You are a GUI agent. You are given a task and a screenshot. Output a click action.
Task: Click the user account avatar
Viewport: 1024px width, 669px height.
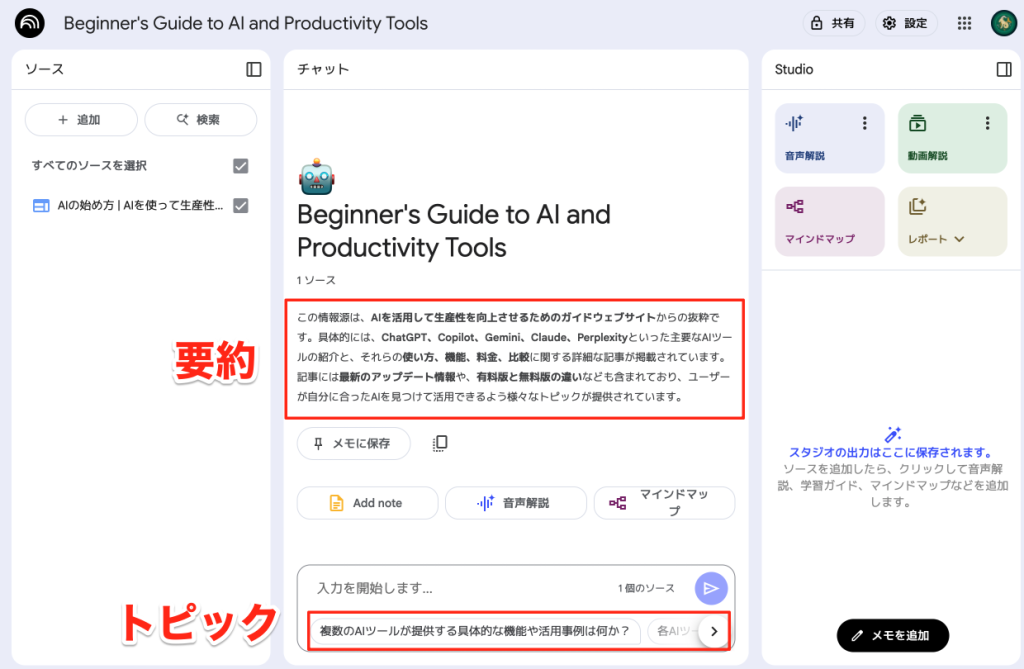[x=1003, y=23]
